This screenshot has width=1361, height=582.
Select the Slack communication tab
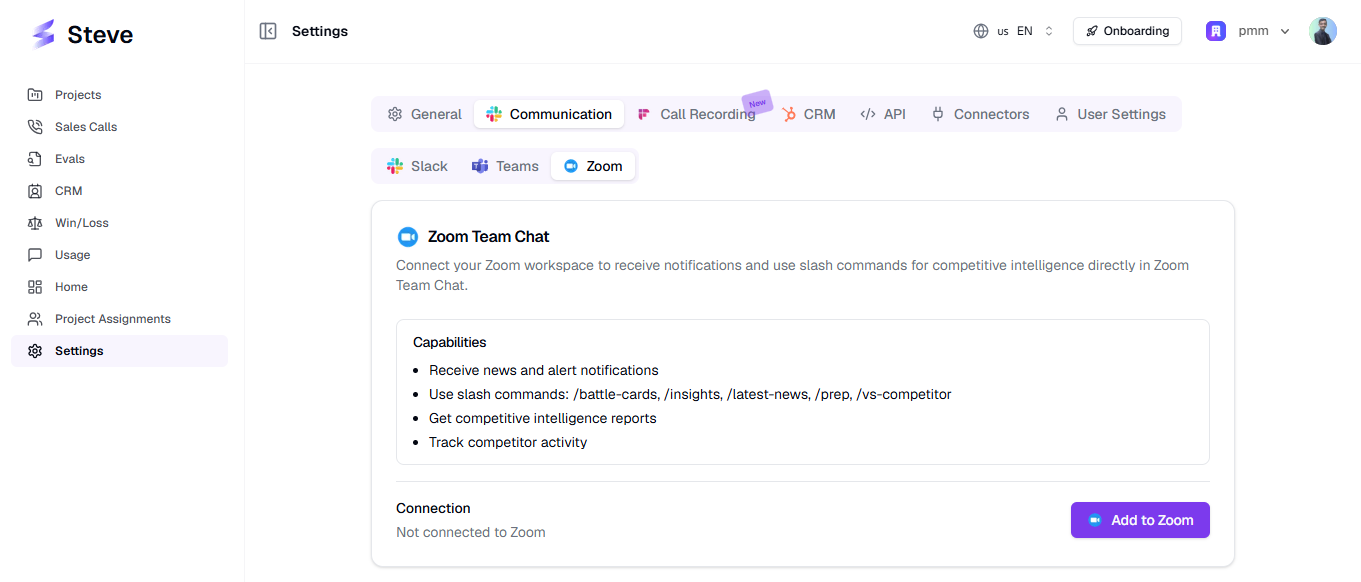pyautogui.click(x=418, y=166)
